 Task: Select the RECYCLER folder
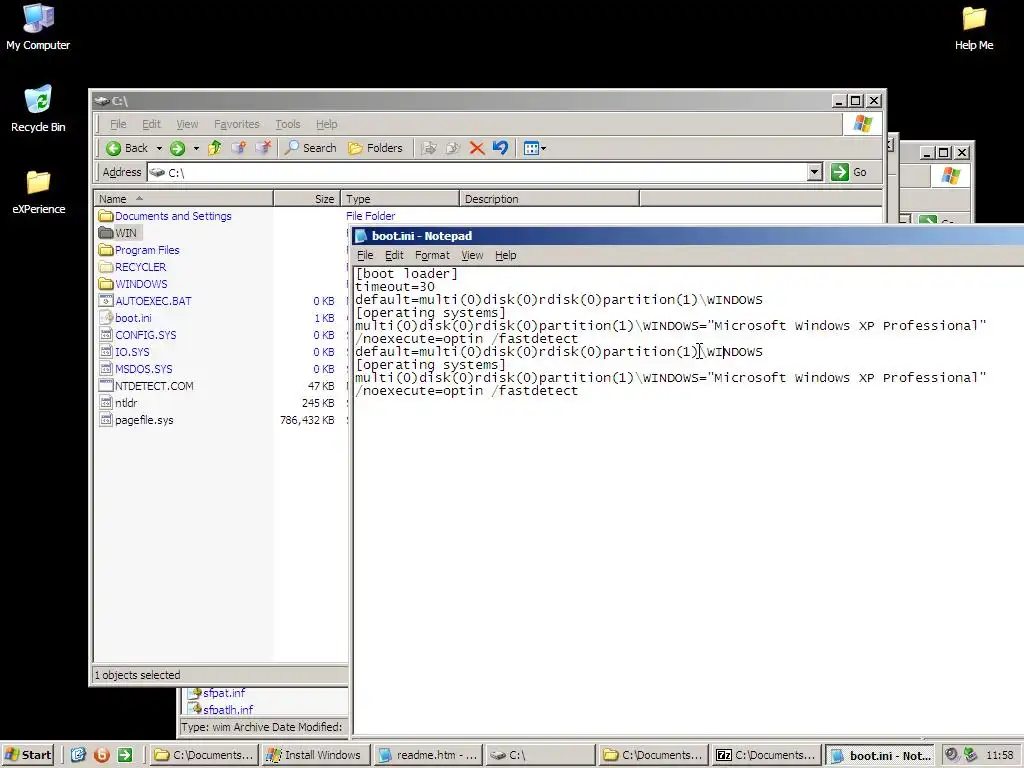point(133,267)
